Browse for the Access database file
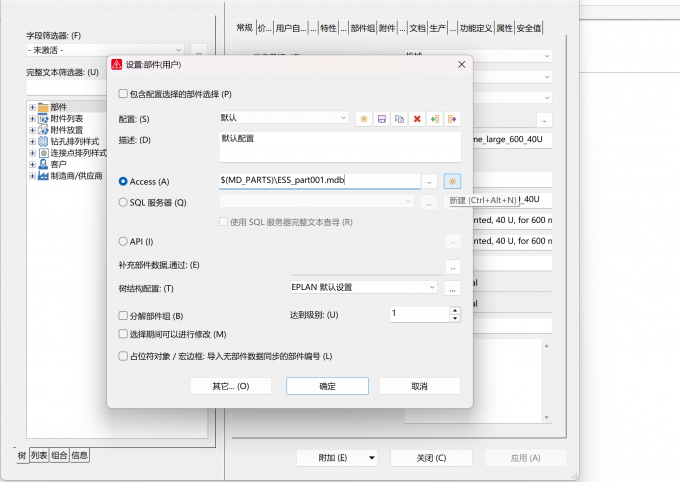The image size is (680, 482). 429,182
